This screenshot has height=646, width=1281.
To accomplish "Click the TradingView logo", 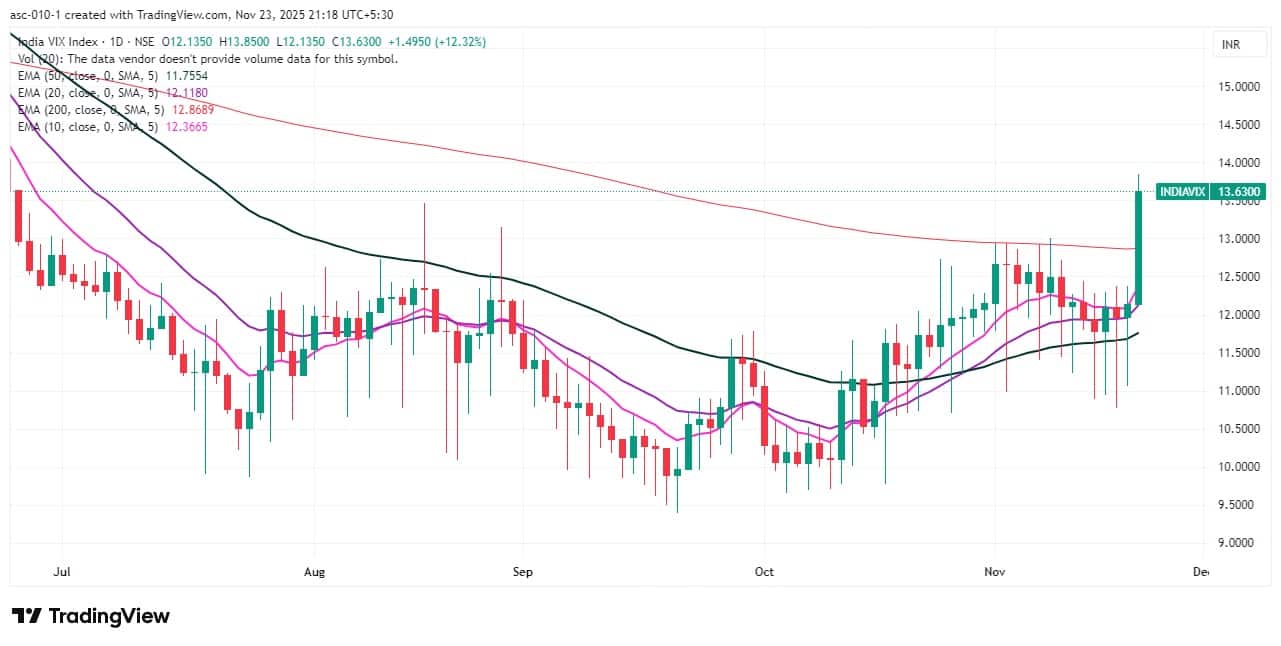I will tap(90, 616).
